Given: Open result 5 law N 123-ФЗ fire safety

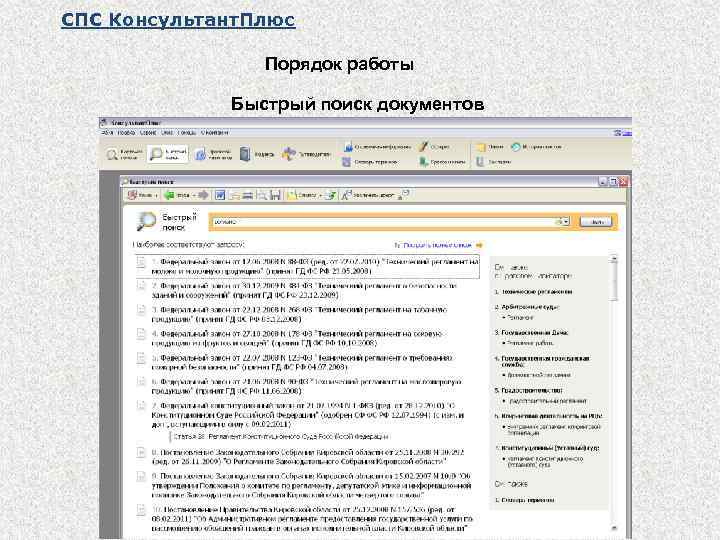Looking at the screenshot, I should click(302, 362).
